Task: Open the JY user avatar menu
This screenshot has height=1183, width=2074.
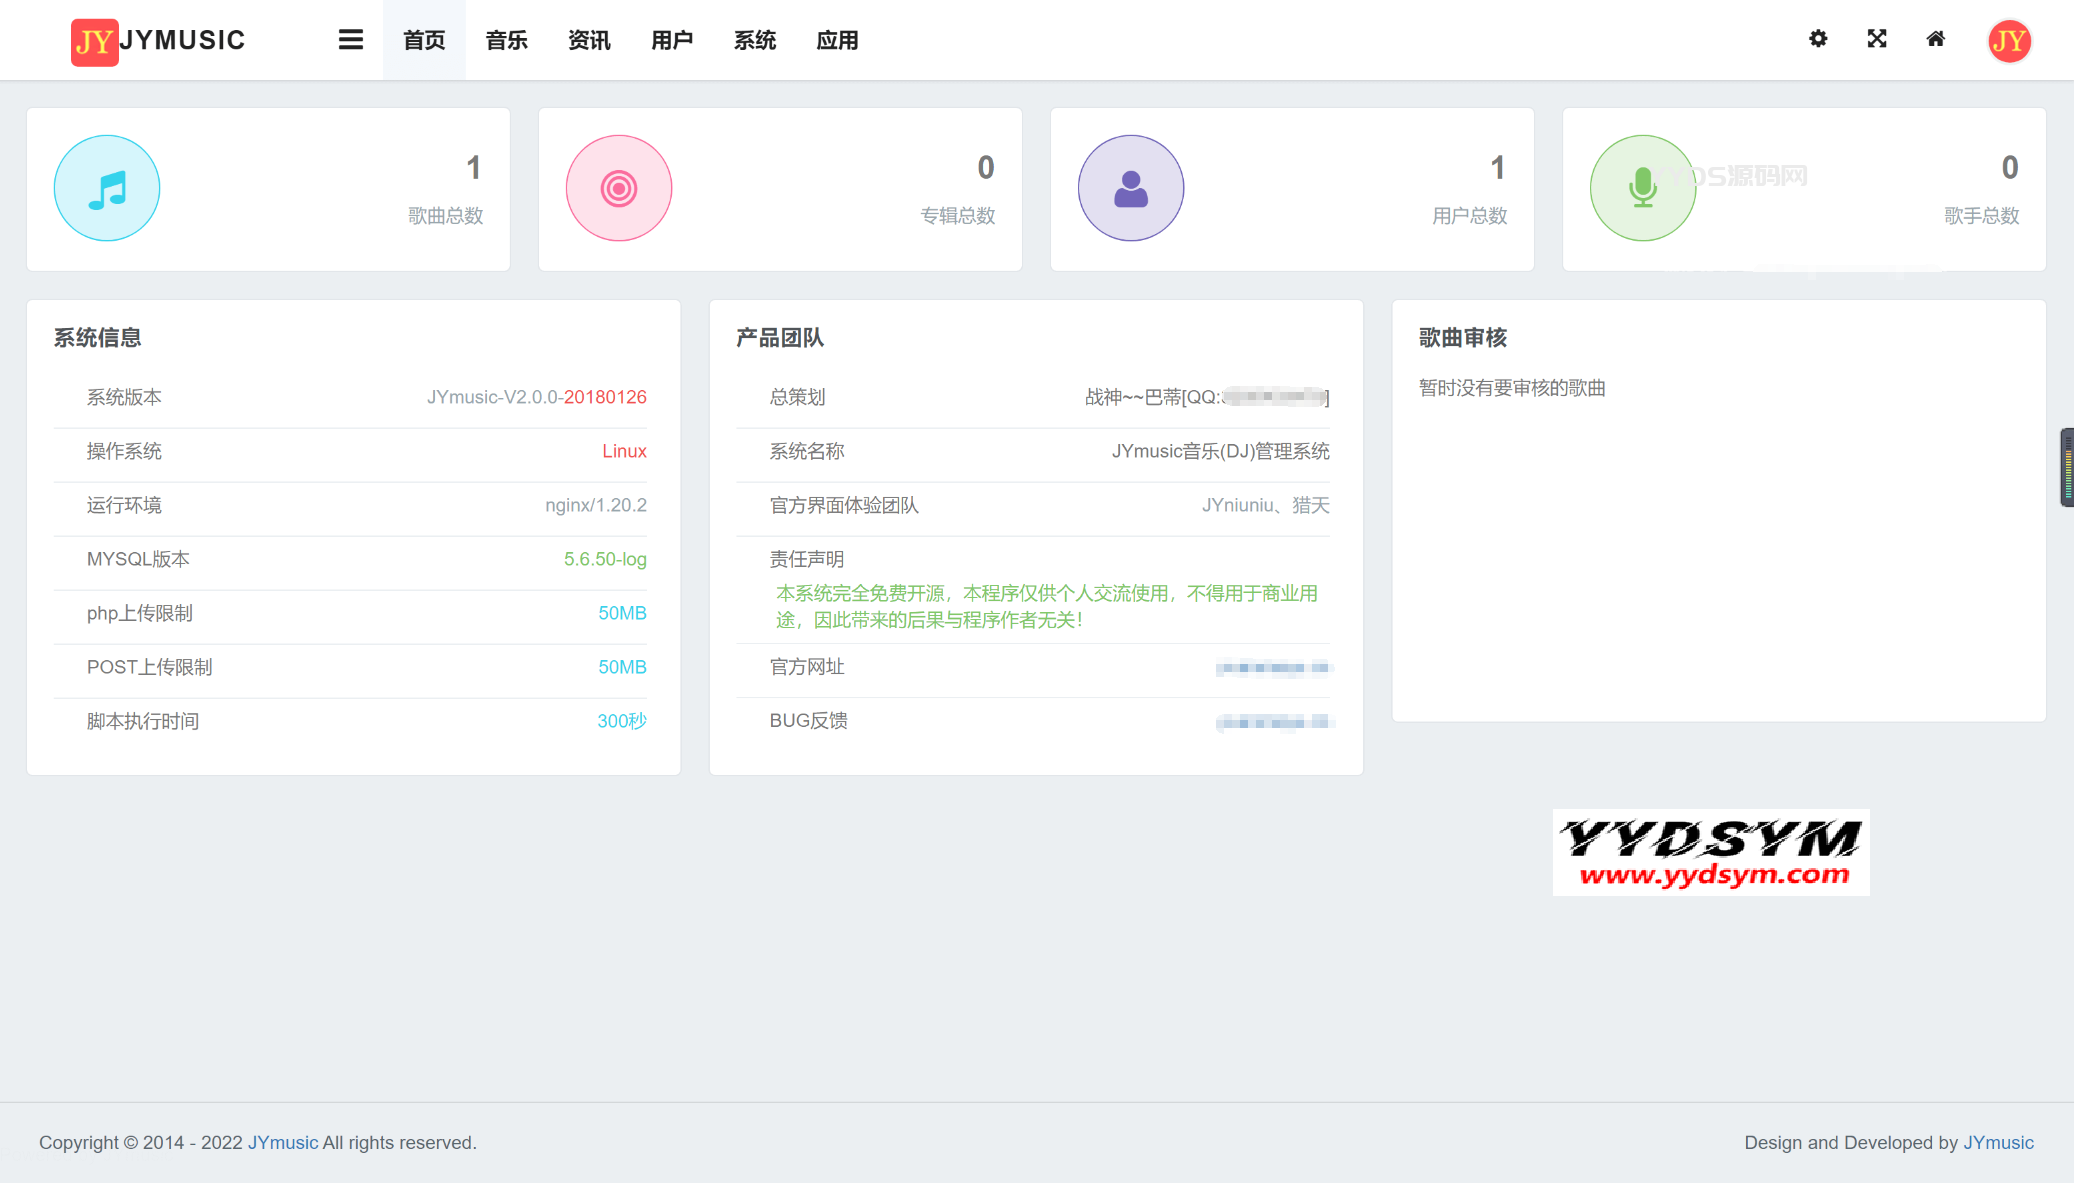Action: 2009,41
